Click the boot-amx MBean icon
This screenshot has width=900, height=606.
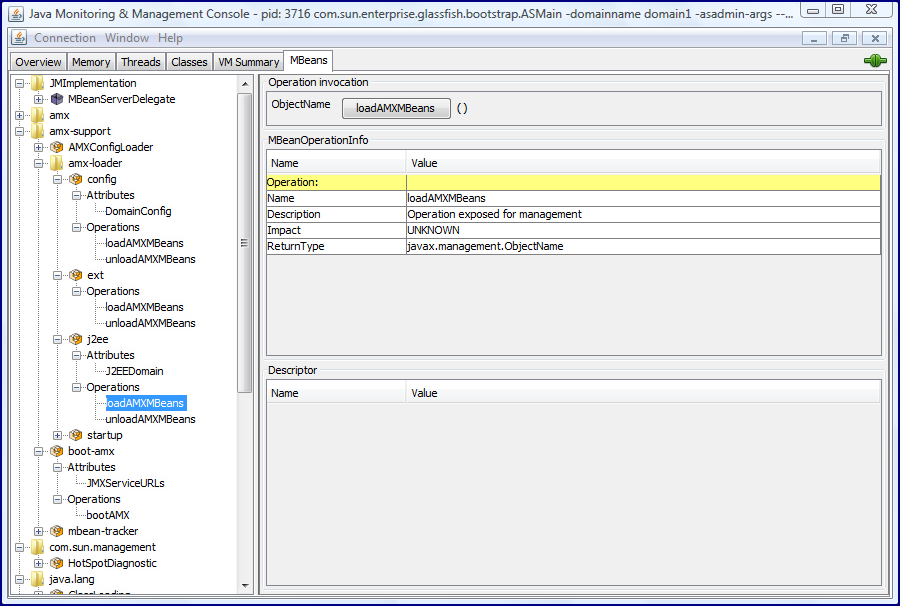[x=57, y=451]
